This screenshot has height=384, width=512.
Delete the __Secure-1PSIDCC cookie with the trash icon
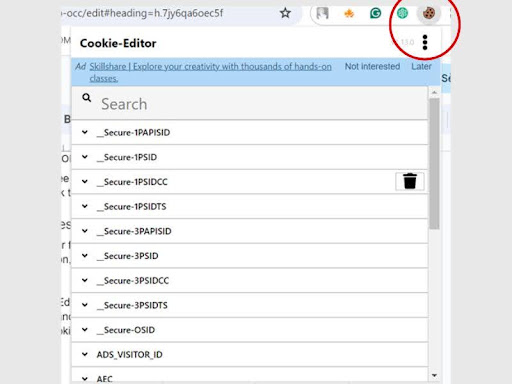tap(410, 181)
